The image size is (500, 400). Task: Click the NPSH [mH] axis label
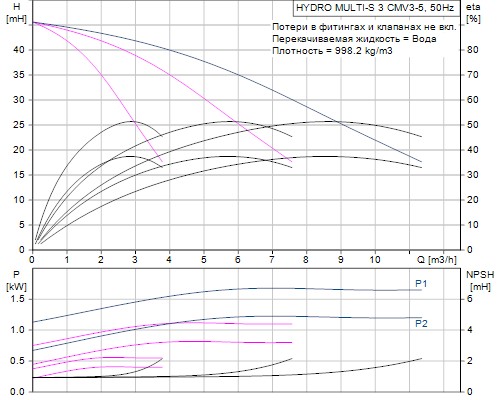480,280
